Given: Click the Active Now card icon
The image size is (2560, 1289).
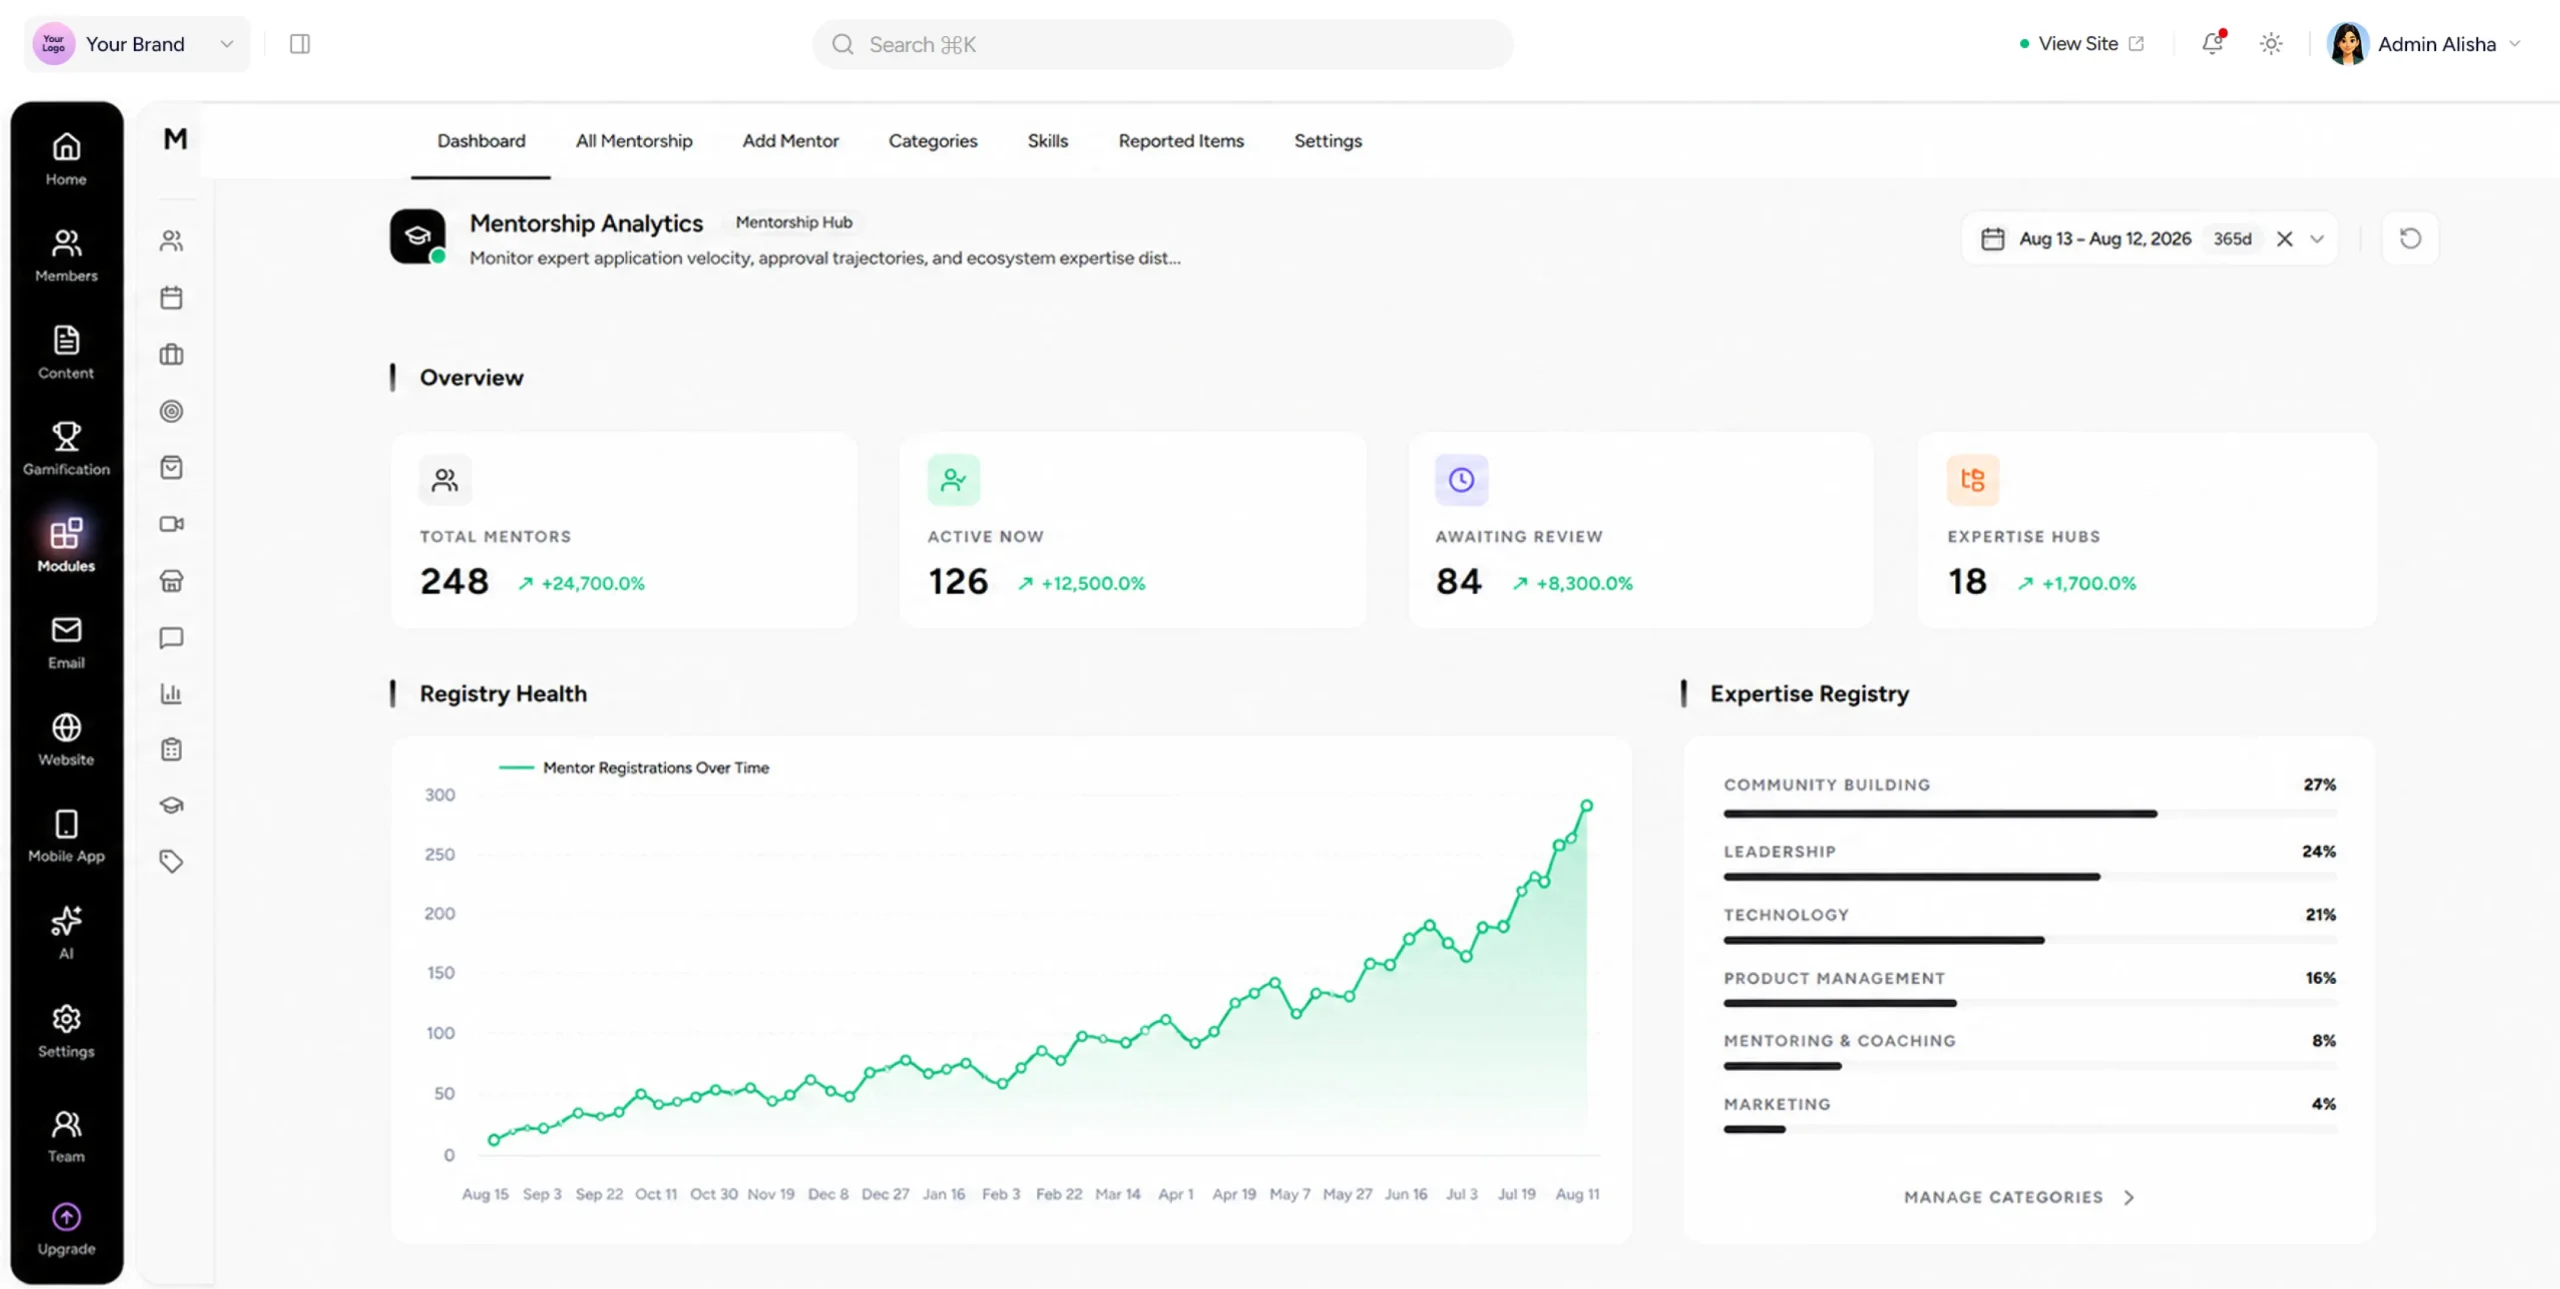Looking at the screenshot, I should pos(954,480).
